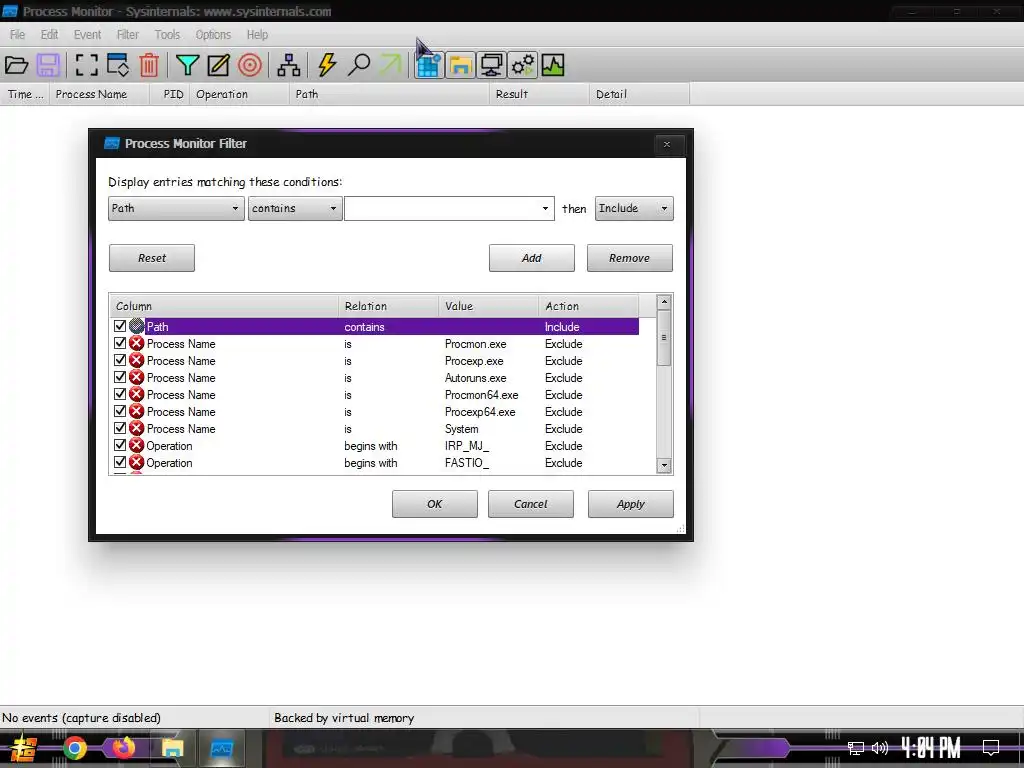This screenshot has height=768, width=1024.
Task: Toggle Show Process and Thread Activity icon
Action: coord(523,65)
